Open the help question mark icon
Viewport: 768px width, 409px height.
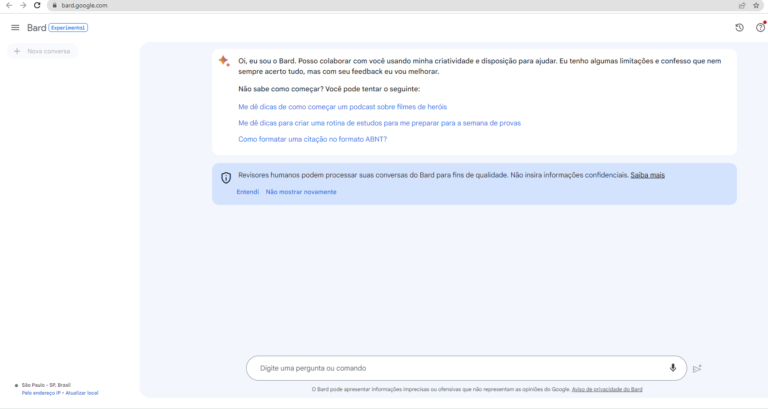(x=760, y=28)
